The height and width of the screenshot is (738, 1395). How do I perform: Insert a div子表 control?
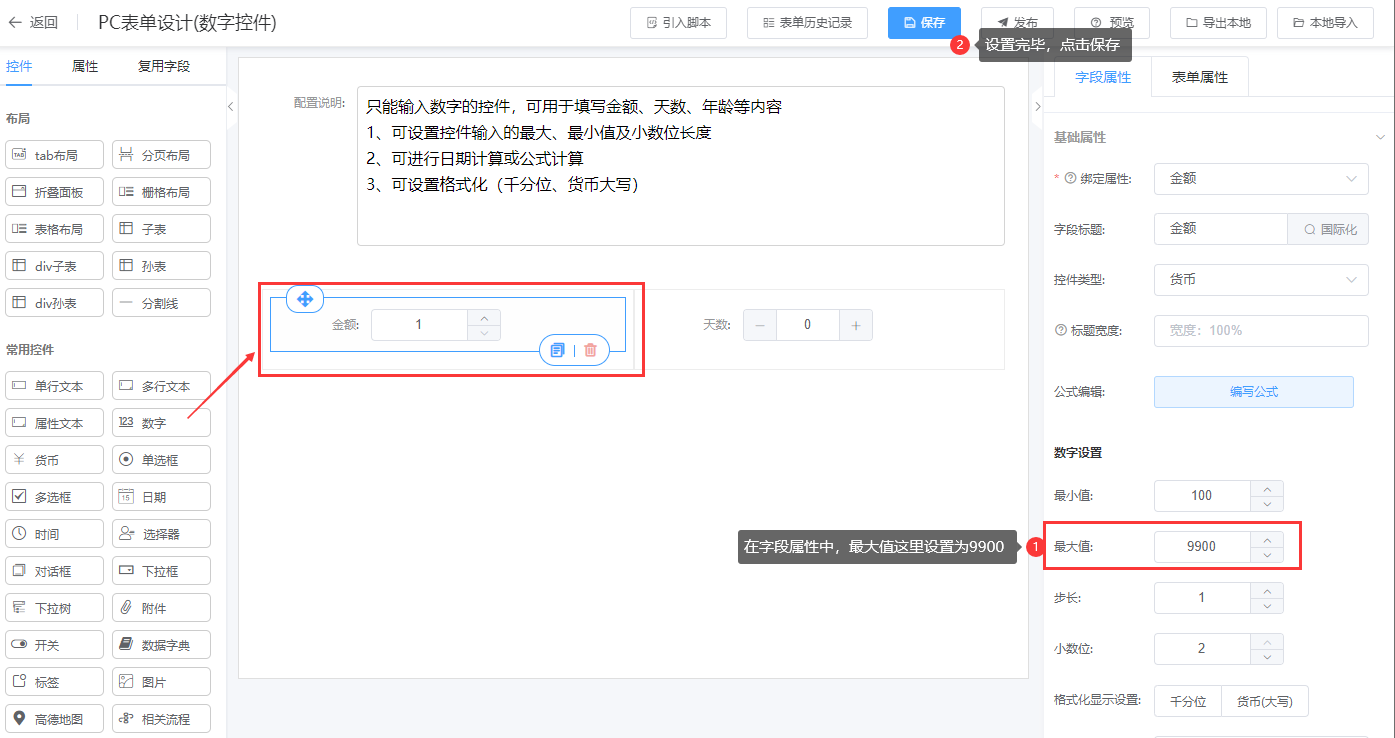click(55, 266)
